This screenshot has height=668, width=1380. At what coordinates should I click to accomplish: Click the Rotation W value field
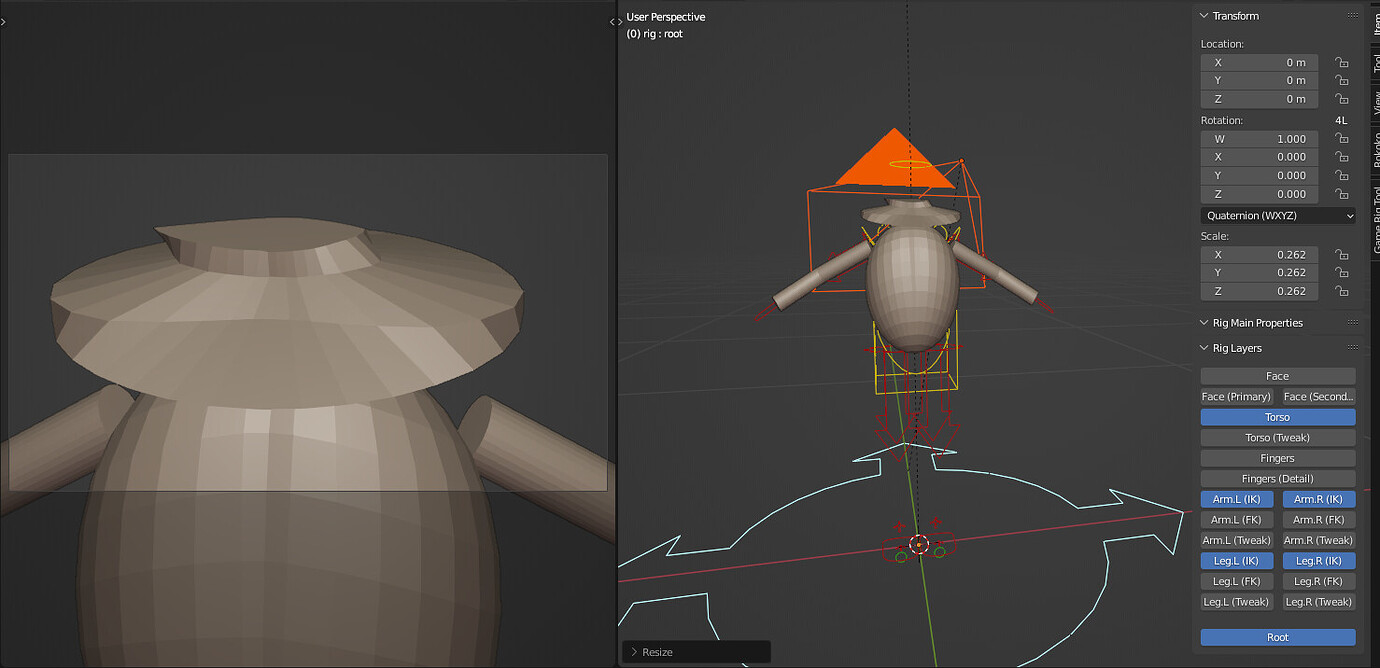tap(1260, 139)
